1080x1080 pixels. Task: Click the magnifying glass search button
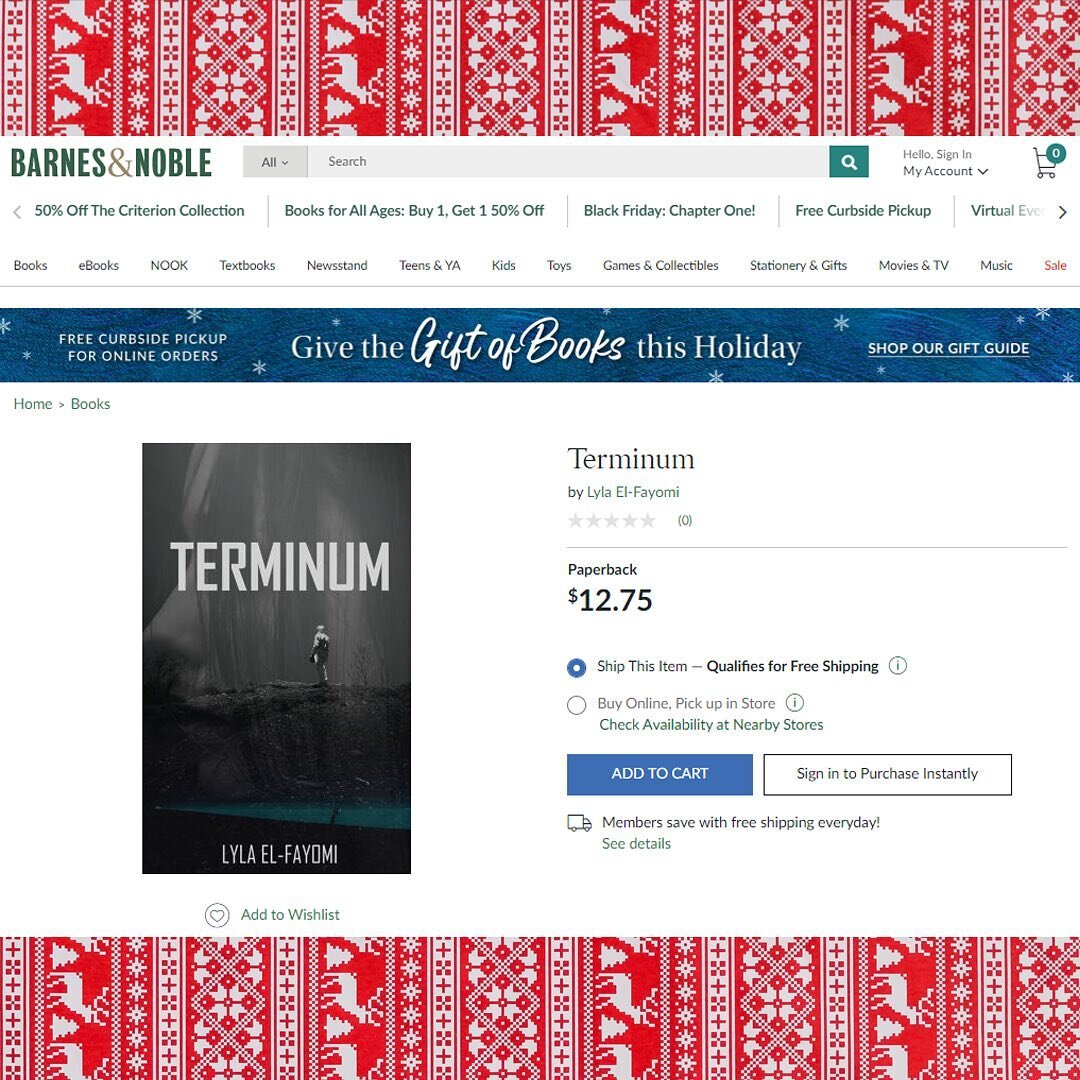click(x=849, y=162)
